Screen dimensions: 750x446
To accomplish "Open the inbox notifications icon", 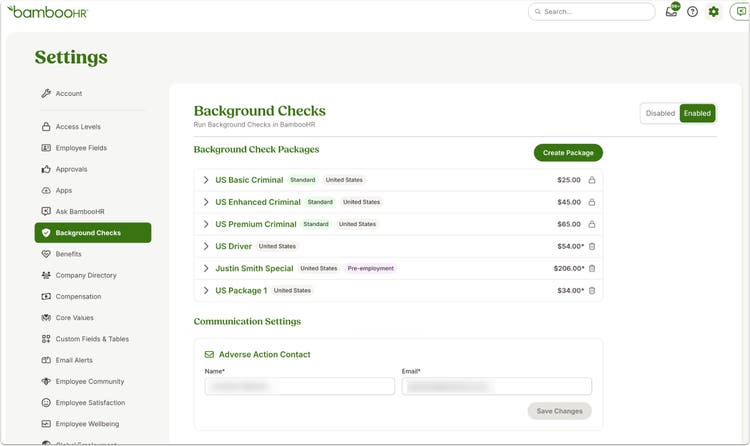I will pos(672,11).
